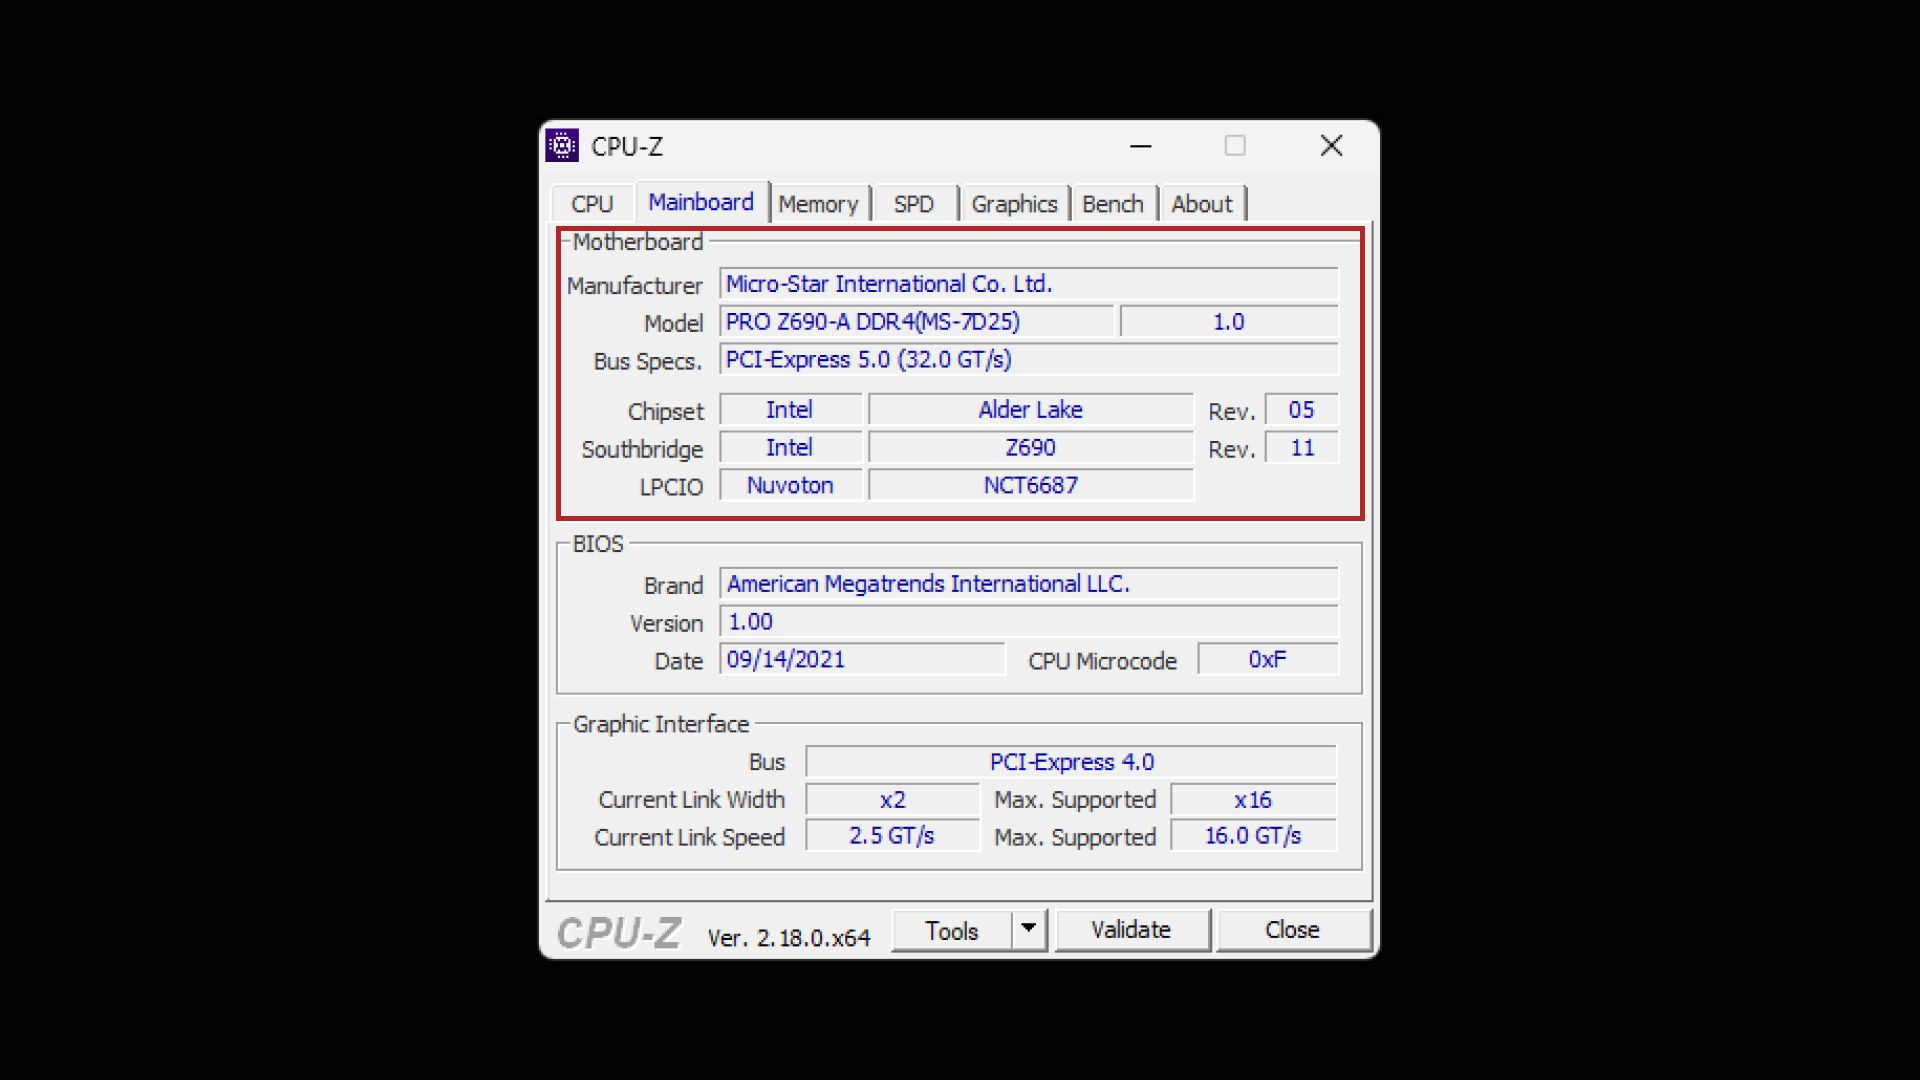Image resolution: width=1920 pixels, height=1080 pixels.
Task: Click the disabled maximize button
Action: click(1235, 146)
